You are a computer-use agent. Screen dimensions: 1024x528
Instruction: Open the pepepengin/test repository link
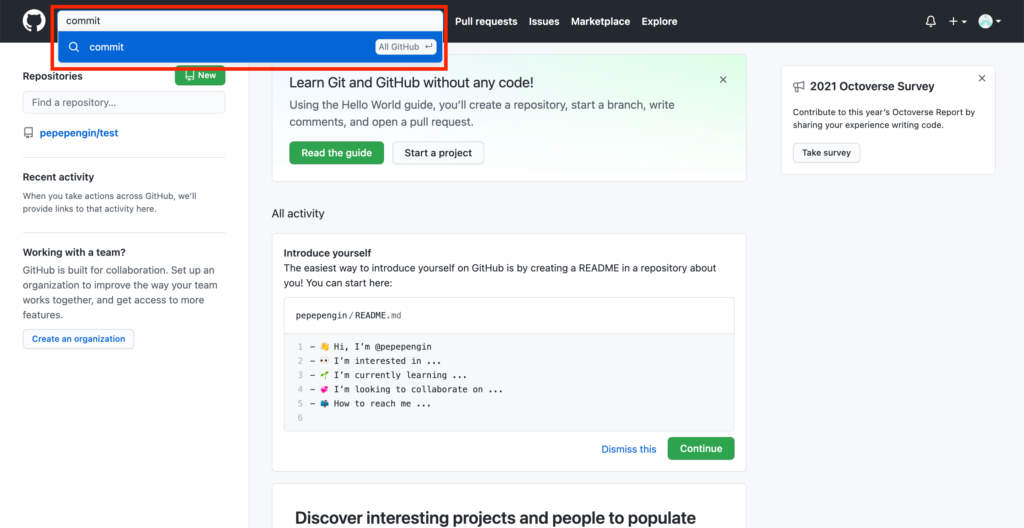tap(79, 133)
